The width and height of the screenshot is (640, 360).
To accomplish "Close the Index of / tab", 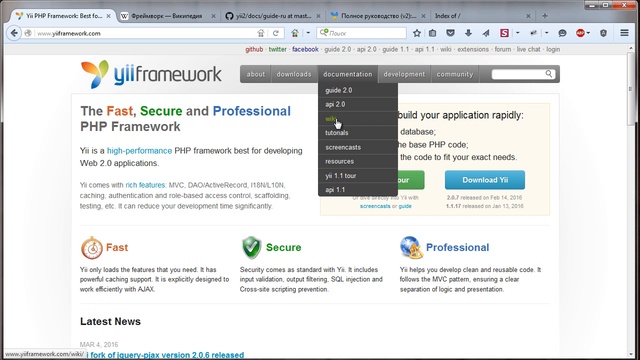I will (x=528, y=16).
